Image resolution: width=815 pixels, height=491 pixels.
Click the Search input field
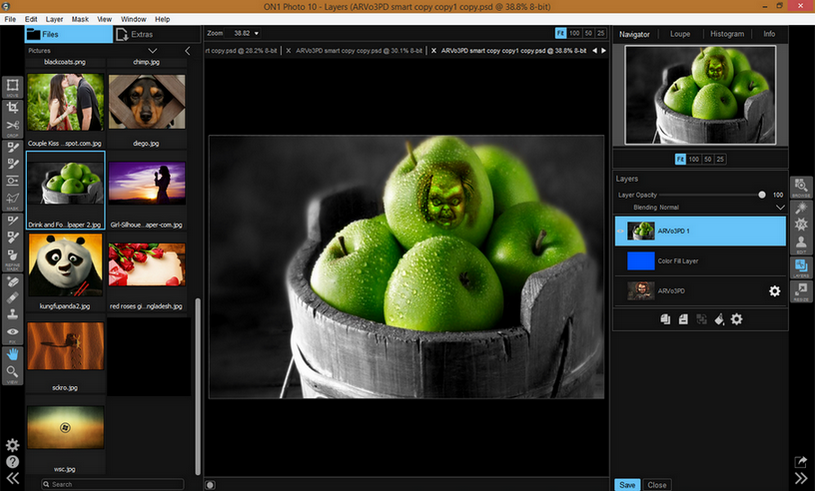pyautogui.click(x=112, y=484)
